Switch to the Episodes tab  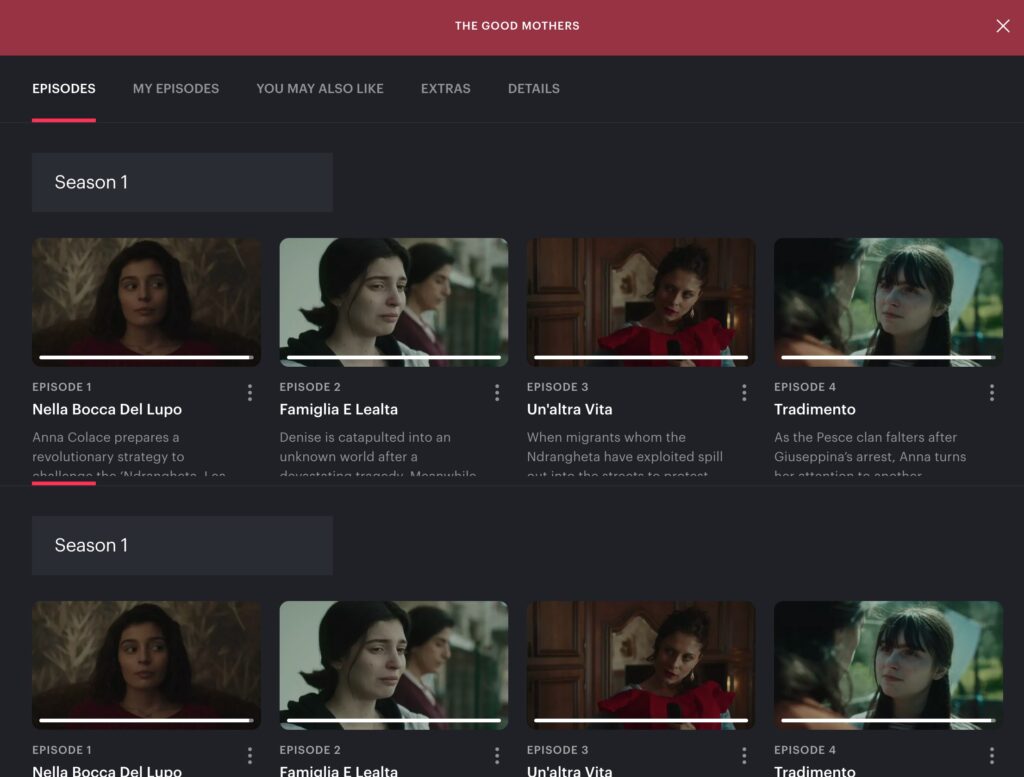pos(64,89)
